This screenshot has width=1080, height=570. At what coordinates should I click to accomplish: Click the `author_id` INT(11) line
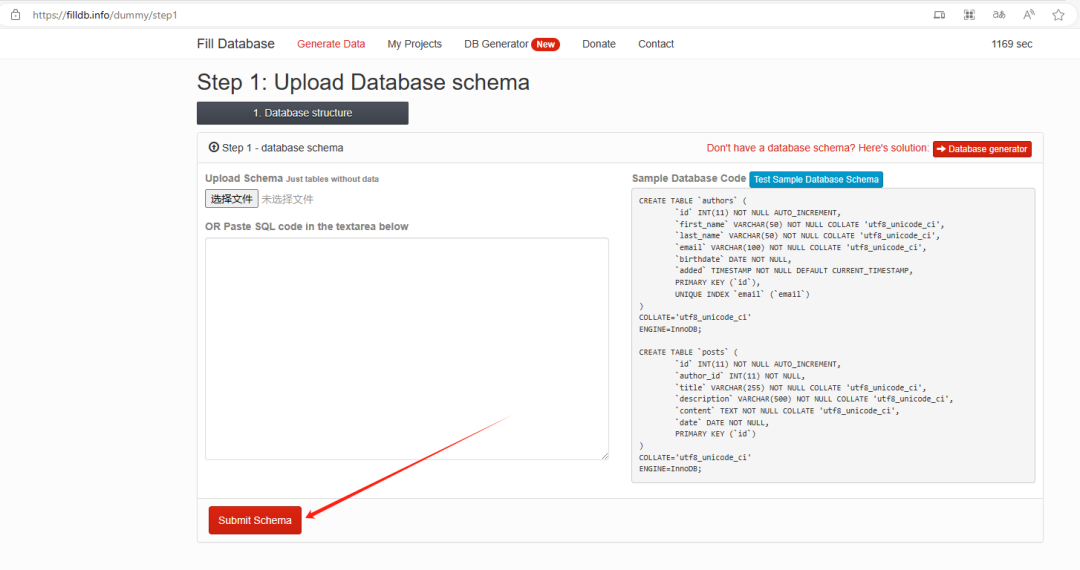[x=739, y=376]
